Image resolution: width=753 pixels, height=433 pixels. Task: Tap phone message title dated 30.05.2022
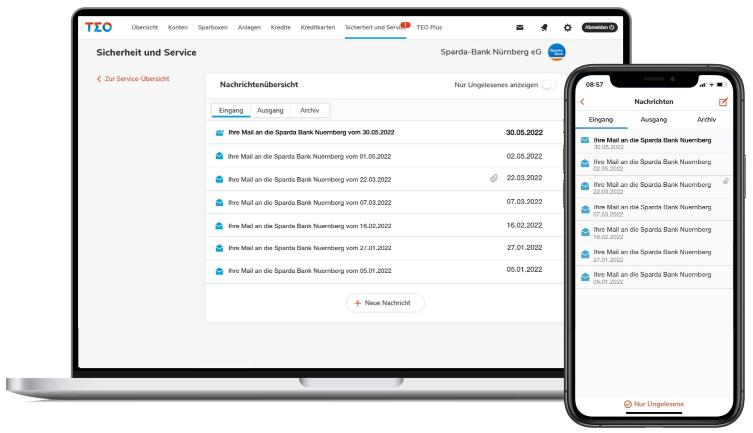pyautogui.click(x=652, y=140)
